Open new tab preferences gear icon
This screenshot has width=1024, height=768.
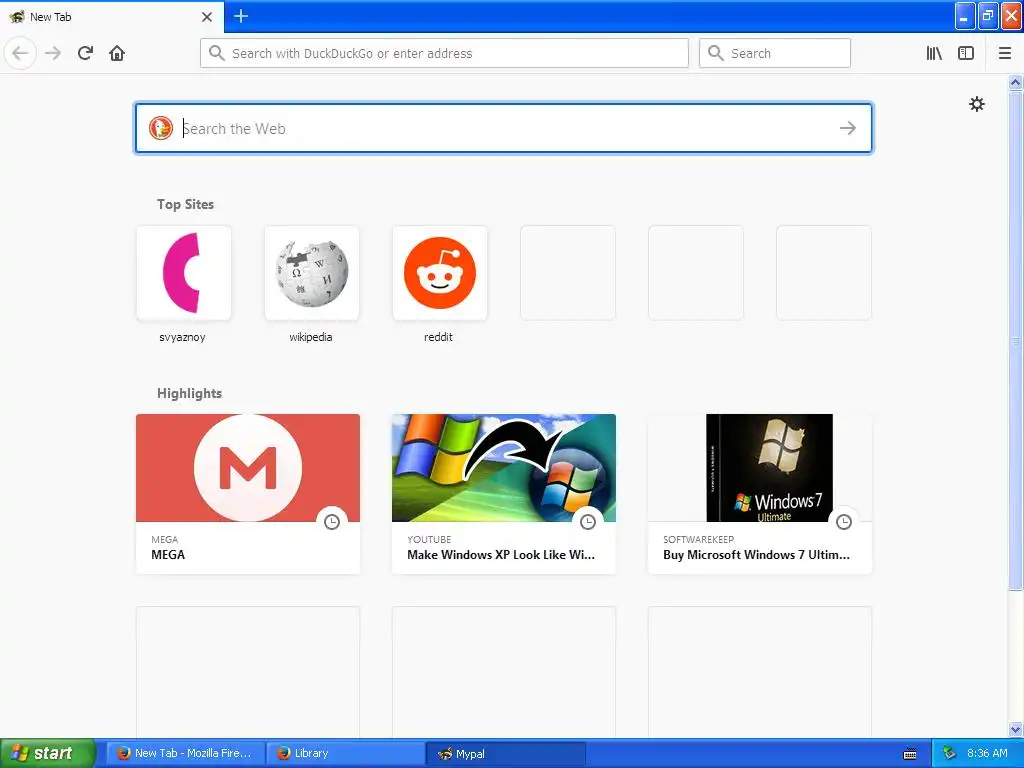click(x=976, y=104)
